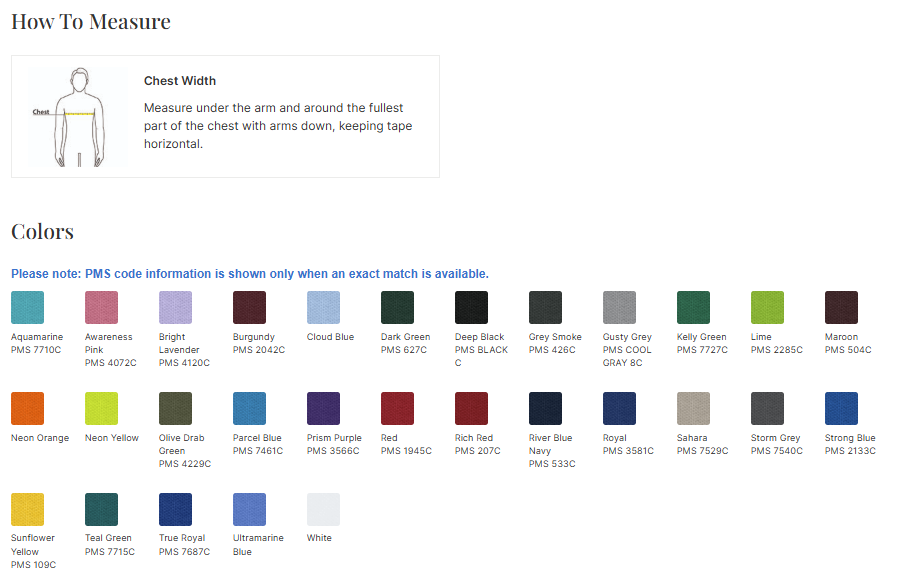Select the Neon Orange swatch
The width and height of the screenshot is (916, 585).
pyautogui.click(x=27, y=409)
